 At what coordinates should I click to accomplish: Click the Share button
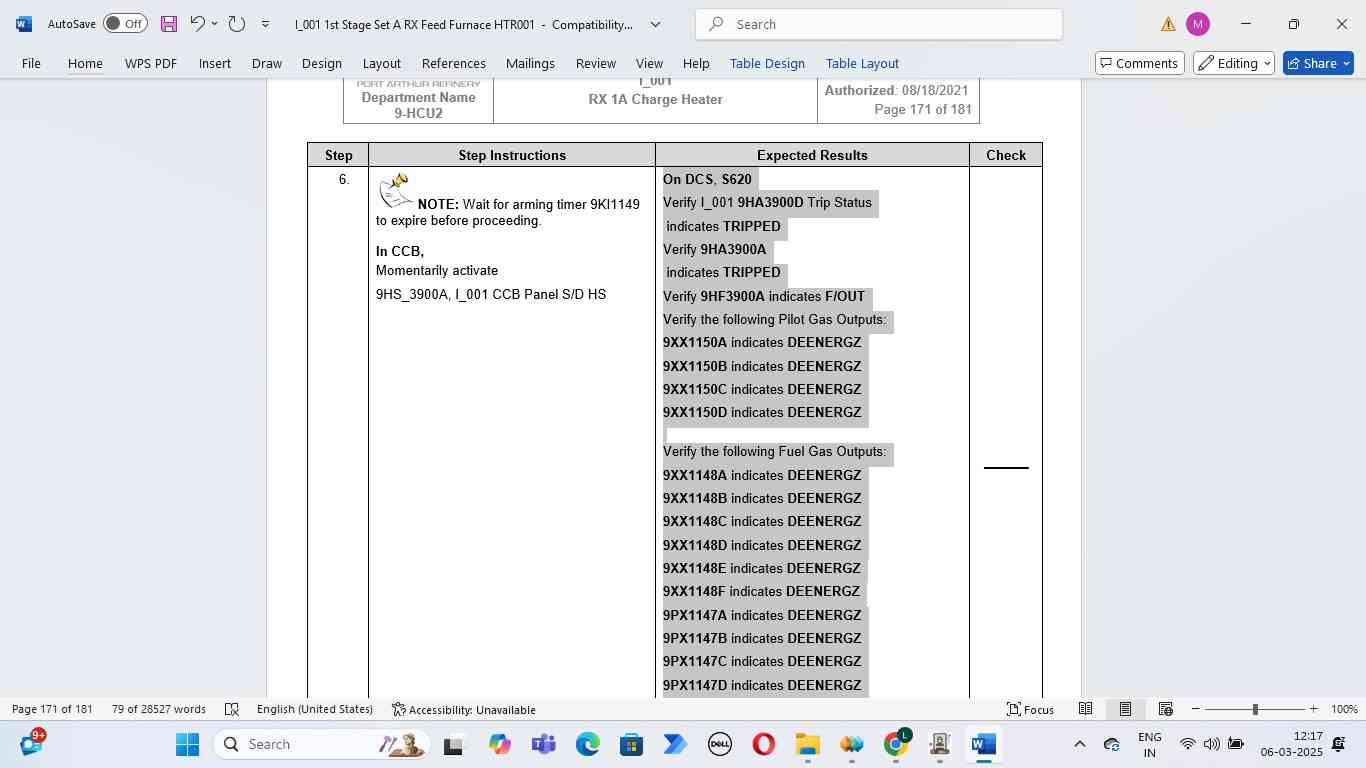coord(1318,63)
